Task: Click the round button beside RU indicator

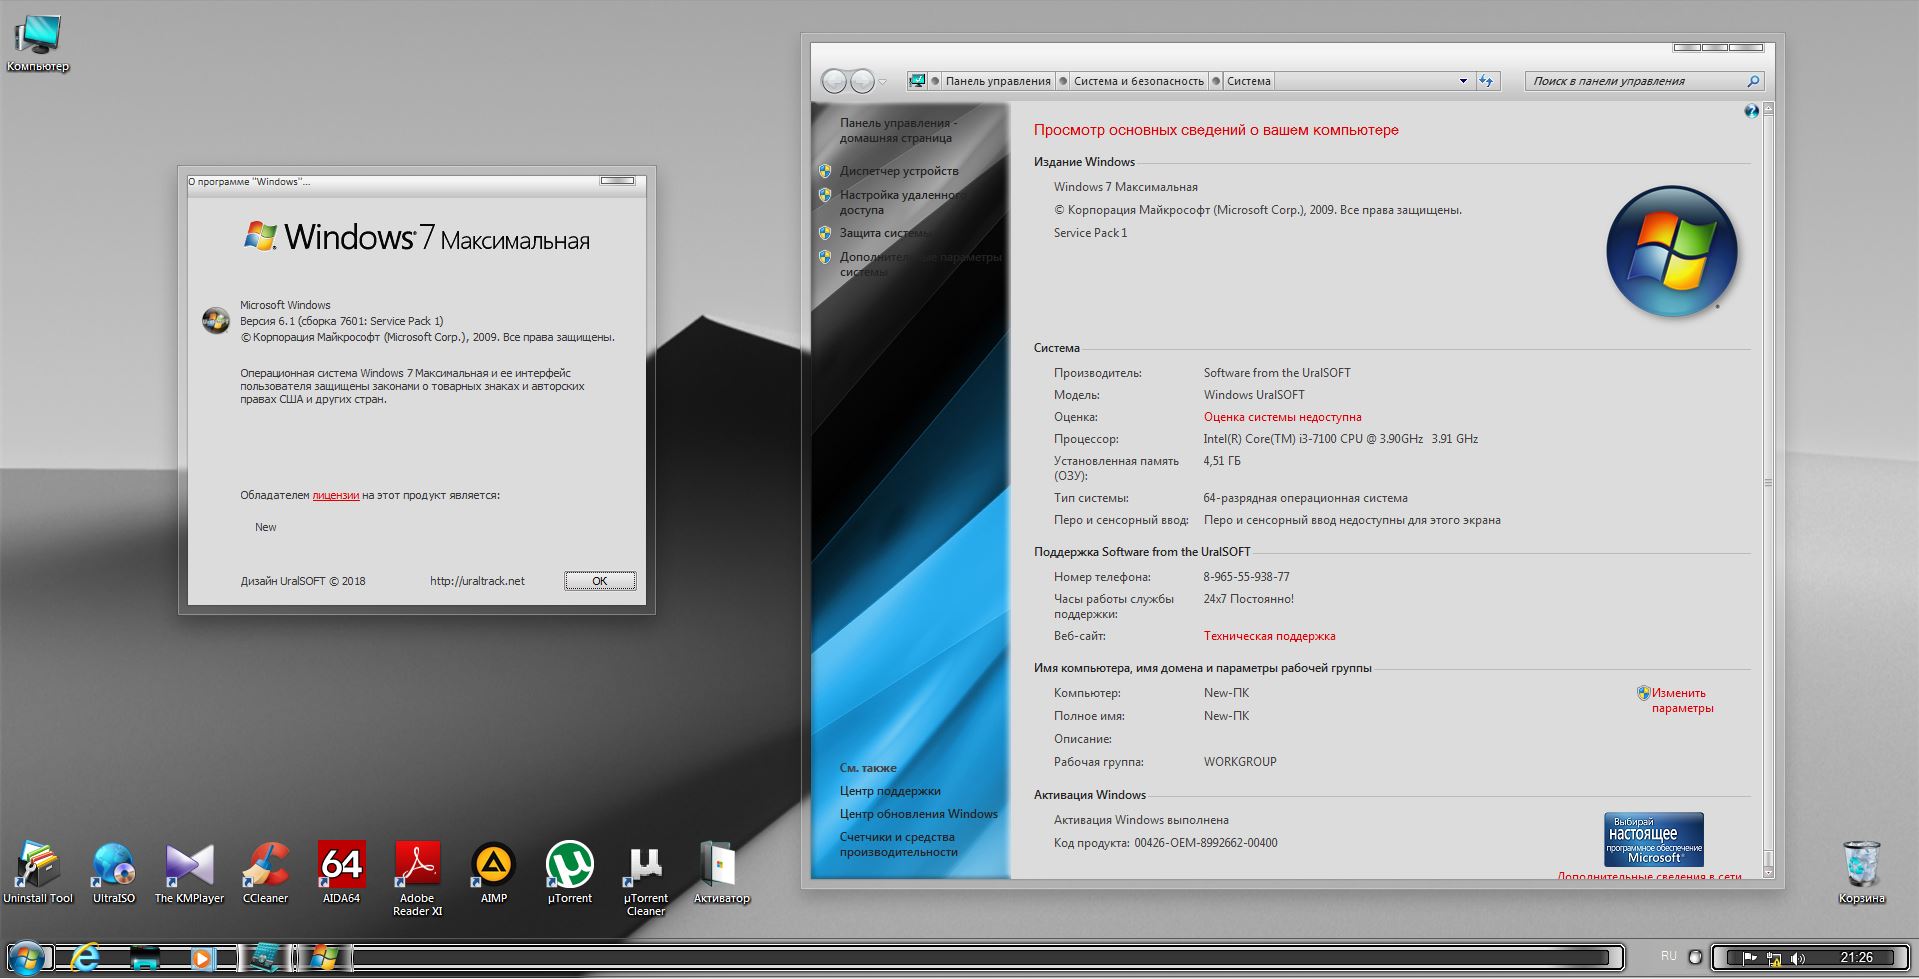Action: pyautogui.click(x=1695, y=957)
